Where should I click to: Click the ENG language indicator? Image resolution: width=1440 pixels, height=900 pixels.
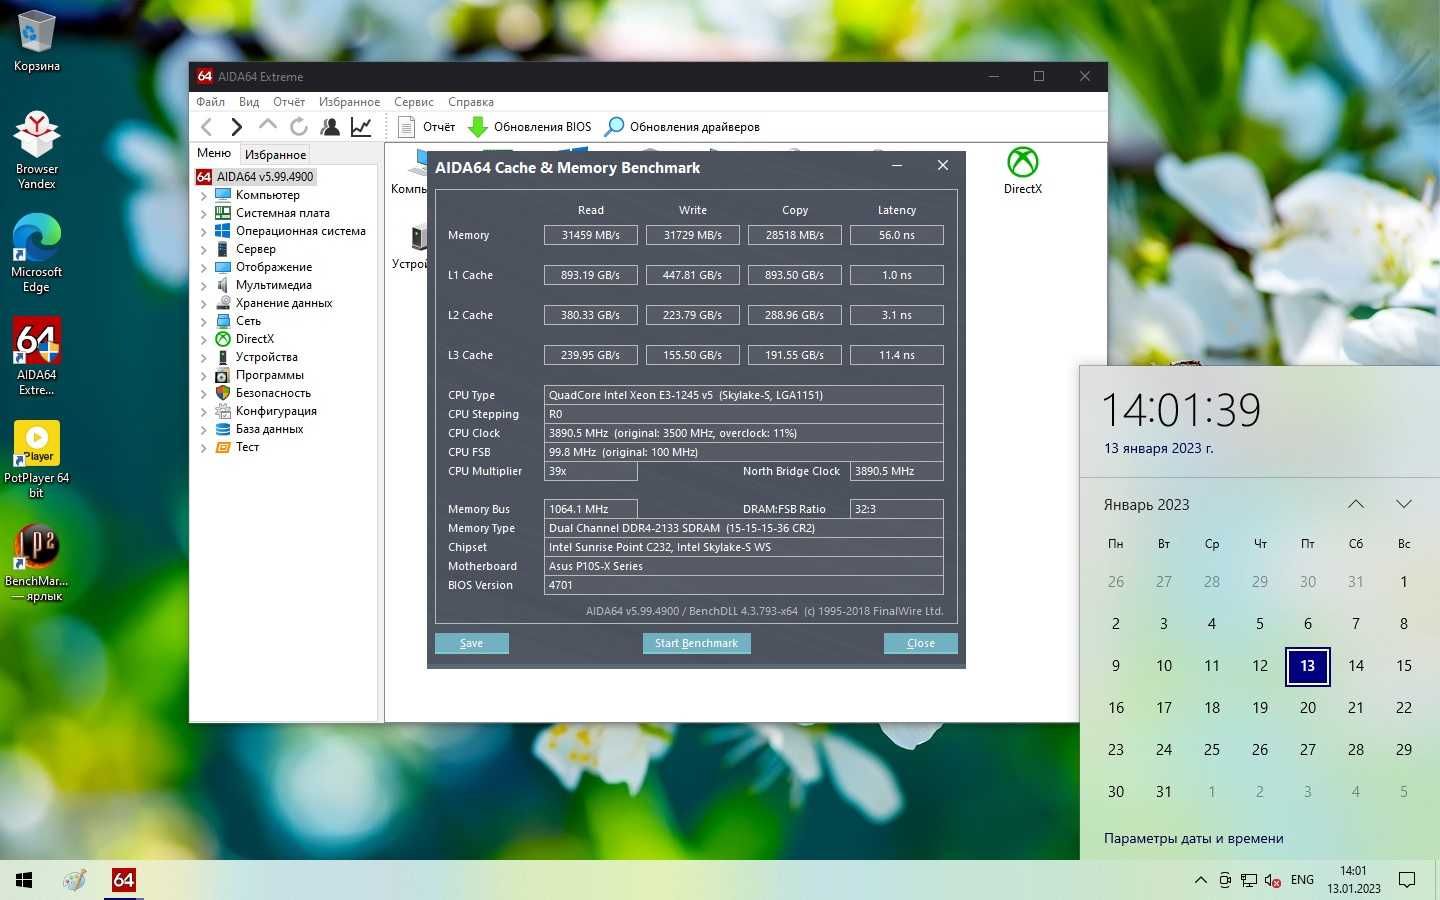pos(1302,880)
